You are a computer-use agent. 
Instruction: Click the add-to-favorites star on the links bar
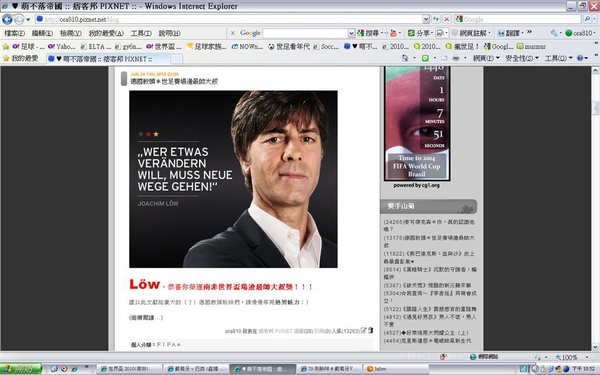pyautogui.click(x=6, y=47)
